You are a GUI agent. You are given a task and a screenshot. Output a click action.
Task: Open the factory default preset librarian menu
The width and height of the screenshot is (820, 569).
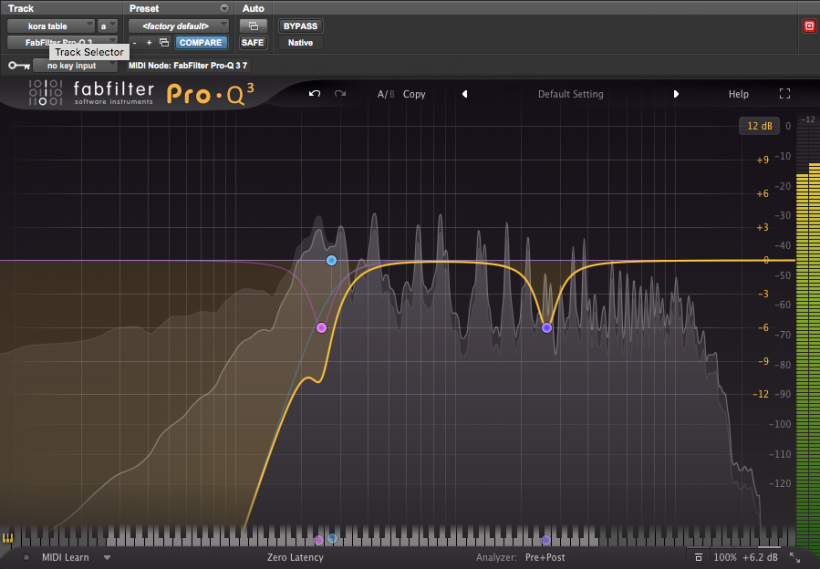coord(178,26)
